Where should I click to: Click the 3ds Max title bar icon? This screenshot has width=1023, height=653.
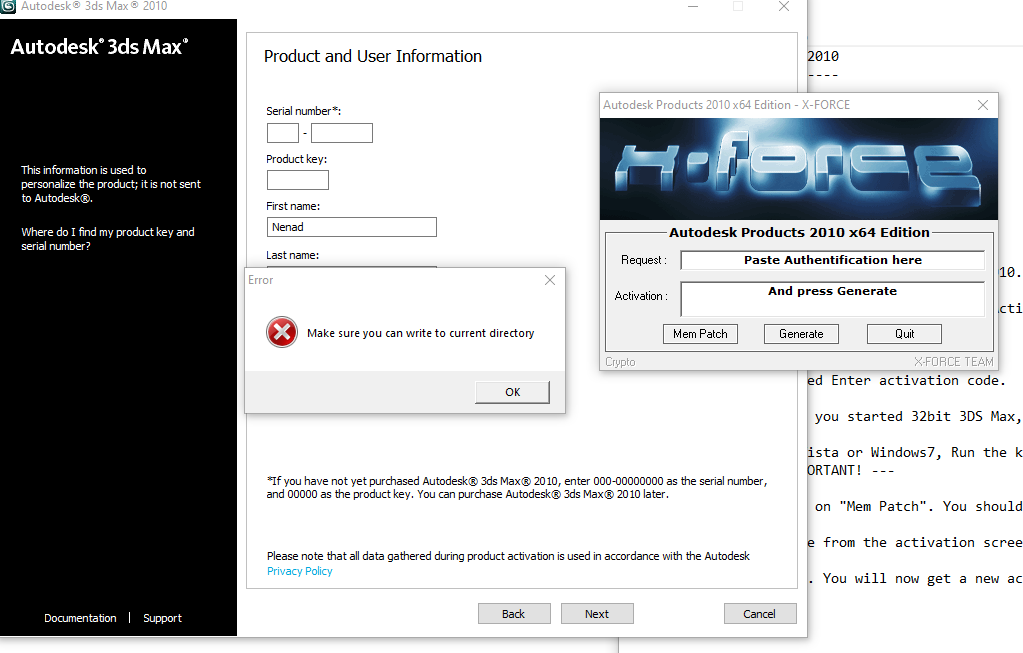pos(8,6)
